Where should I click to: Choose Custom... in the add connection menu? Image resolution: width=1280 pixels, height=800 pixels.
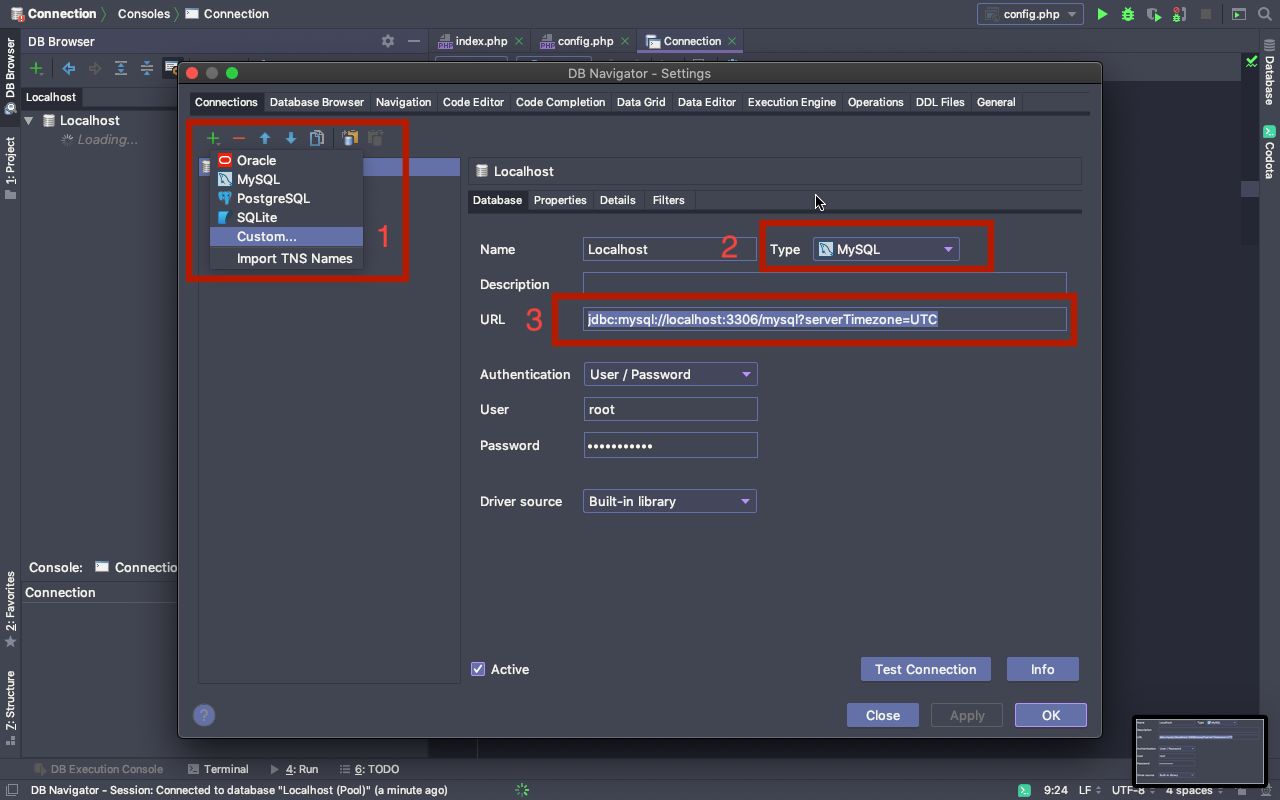tap(286, 237)
